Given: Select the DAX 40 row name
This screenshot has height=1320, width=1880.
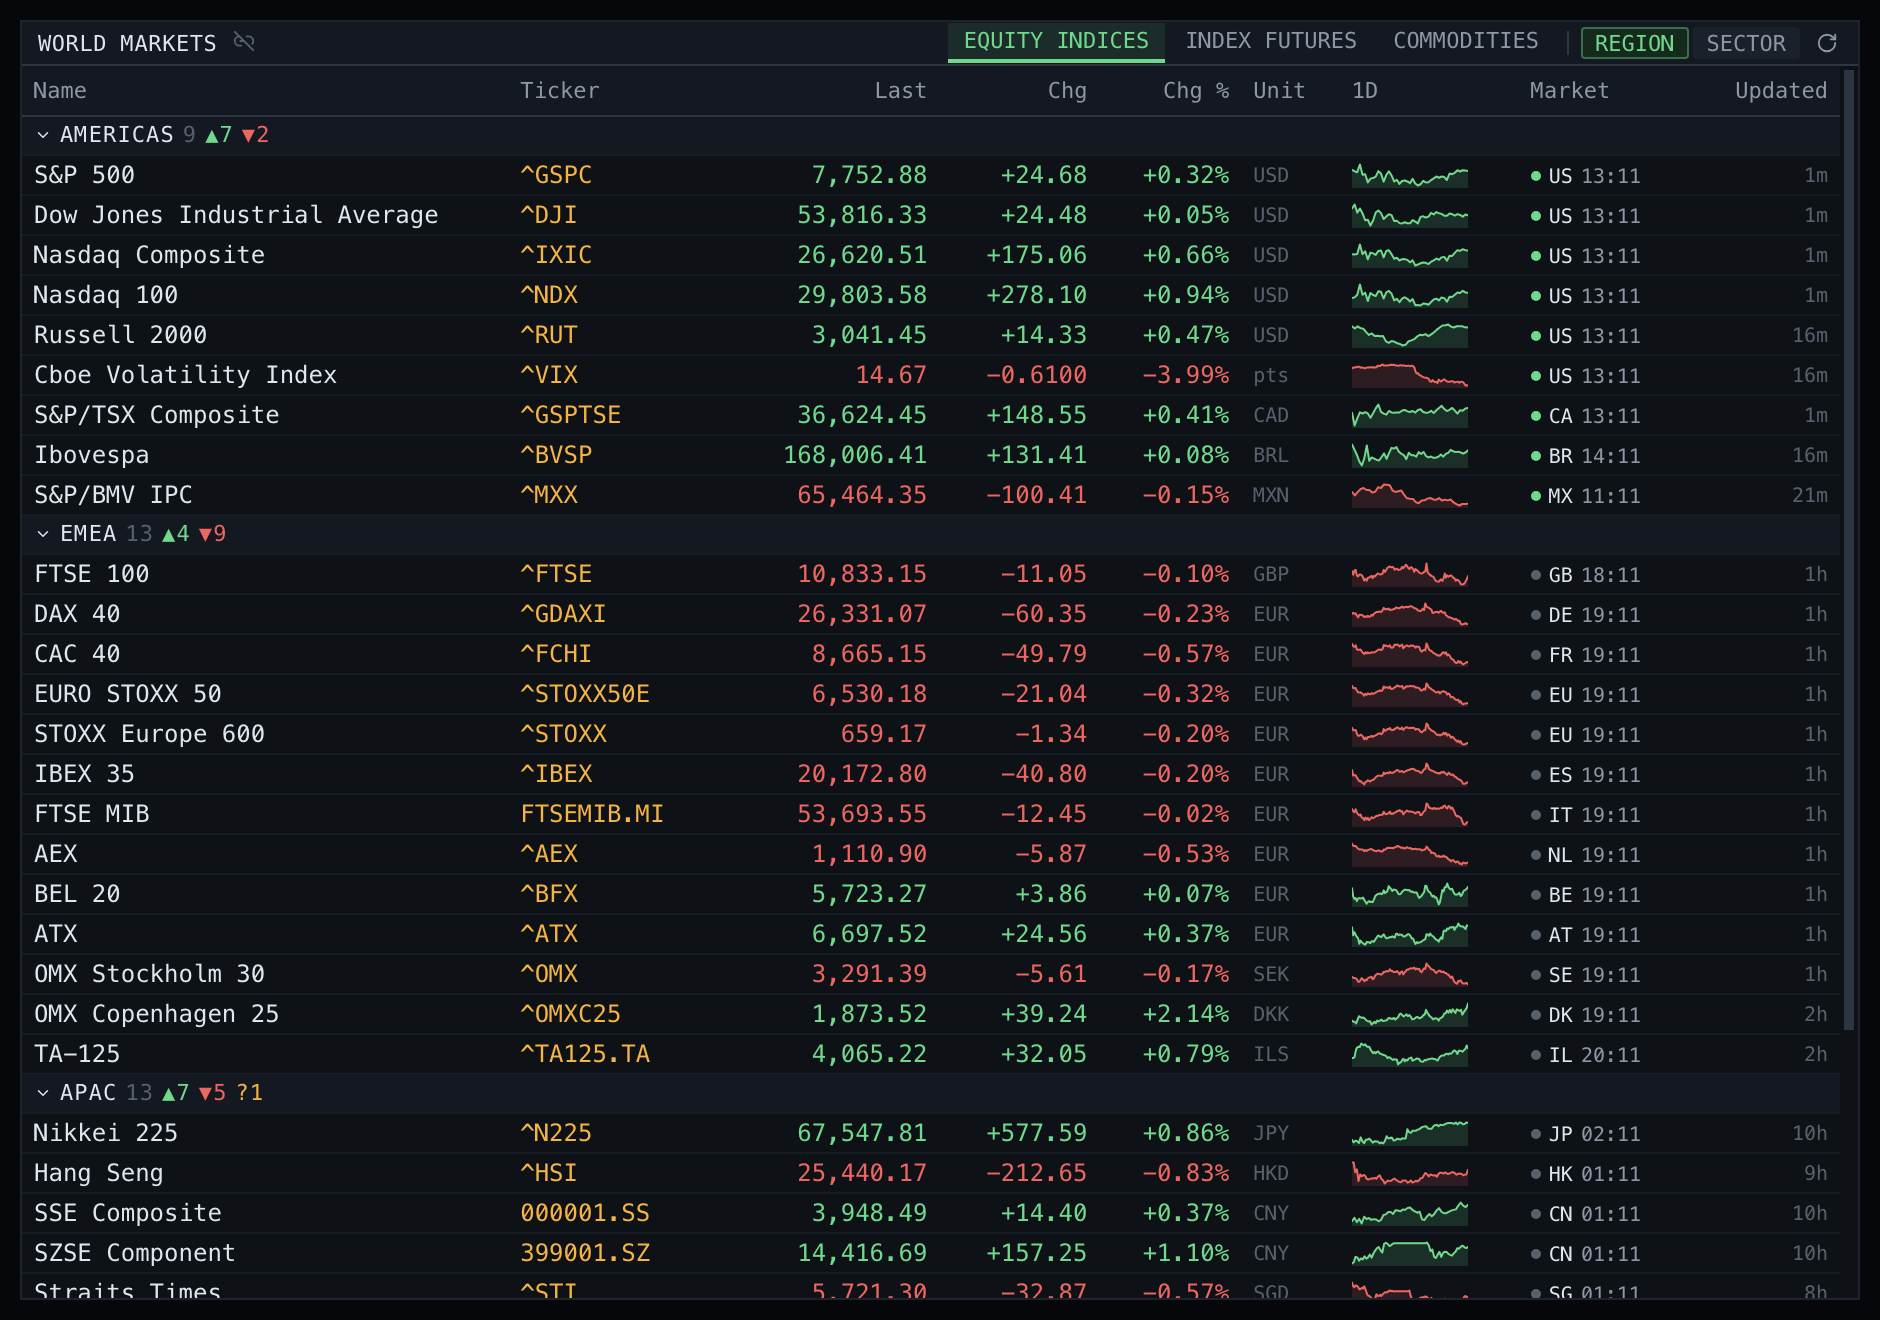Looking at the screenshot, I should (x=77, y=615).
